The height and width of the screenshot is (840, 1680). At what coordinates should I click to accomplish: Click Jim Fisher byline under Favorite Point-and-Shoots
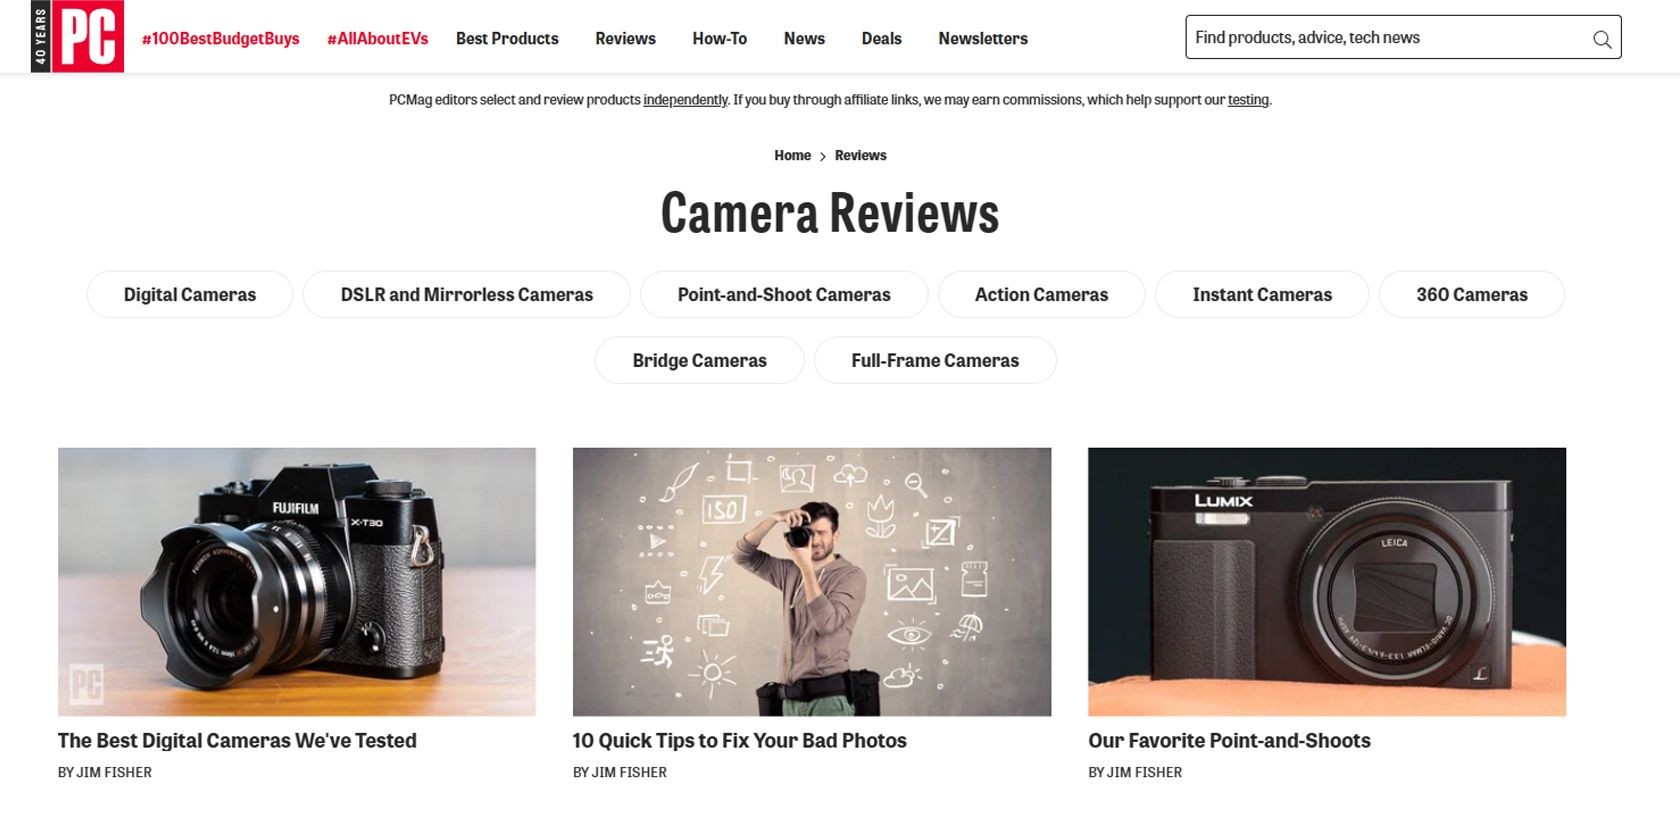[x=1135, y=772]
